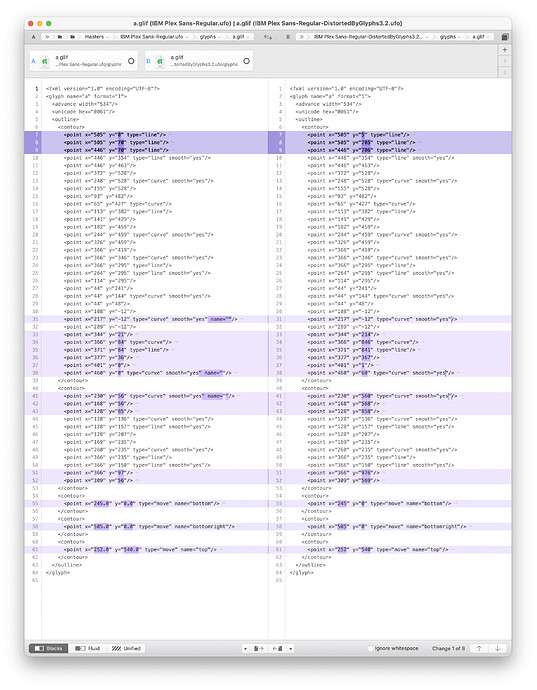Click line number 1 in the left gutter

click(37, 88)
